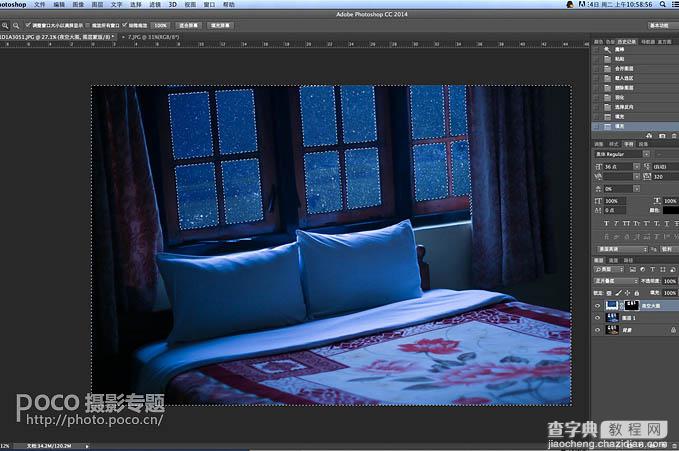Select the Zoom Out magnifier in options bar
The image size is (679, 451).
(x=16, y=26)
